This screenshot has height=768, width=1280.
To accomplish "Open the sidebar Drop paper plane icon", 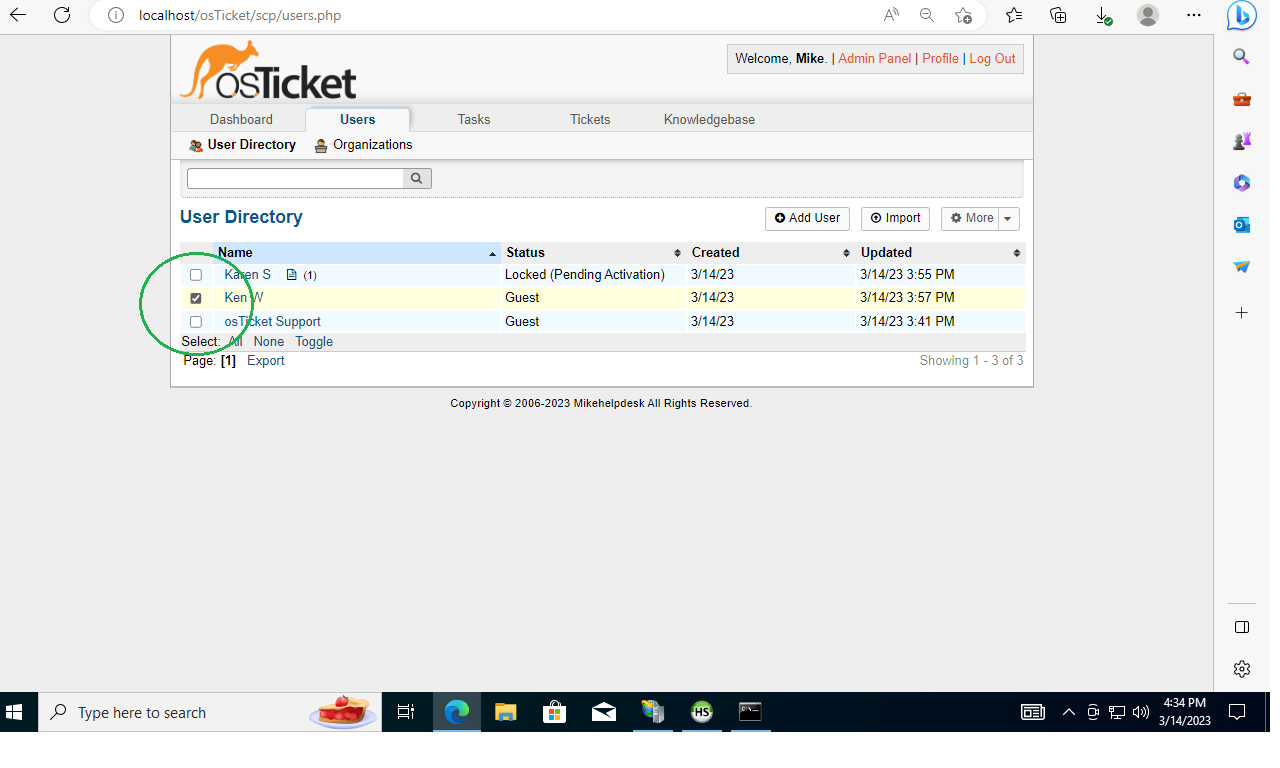I will click(1242, 267).
